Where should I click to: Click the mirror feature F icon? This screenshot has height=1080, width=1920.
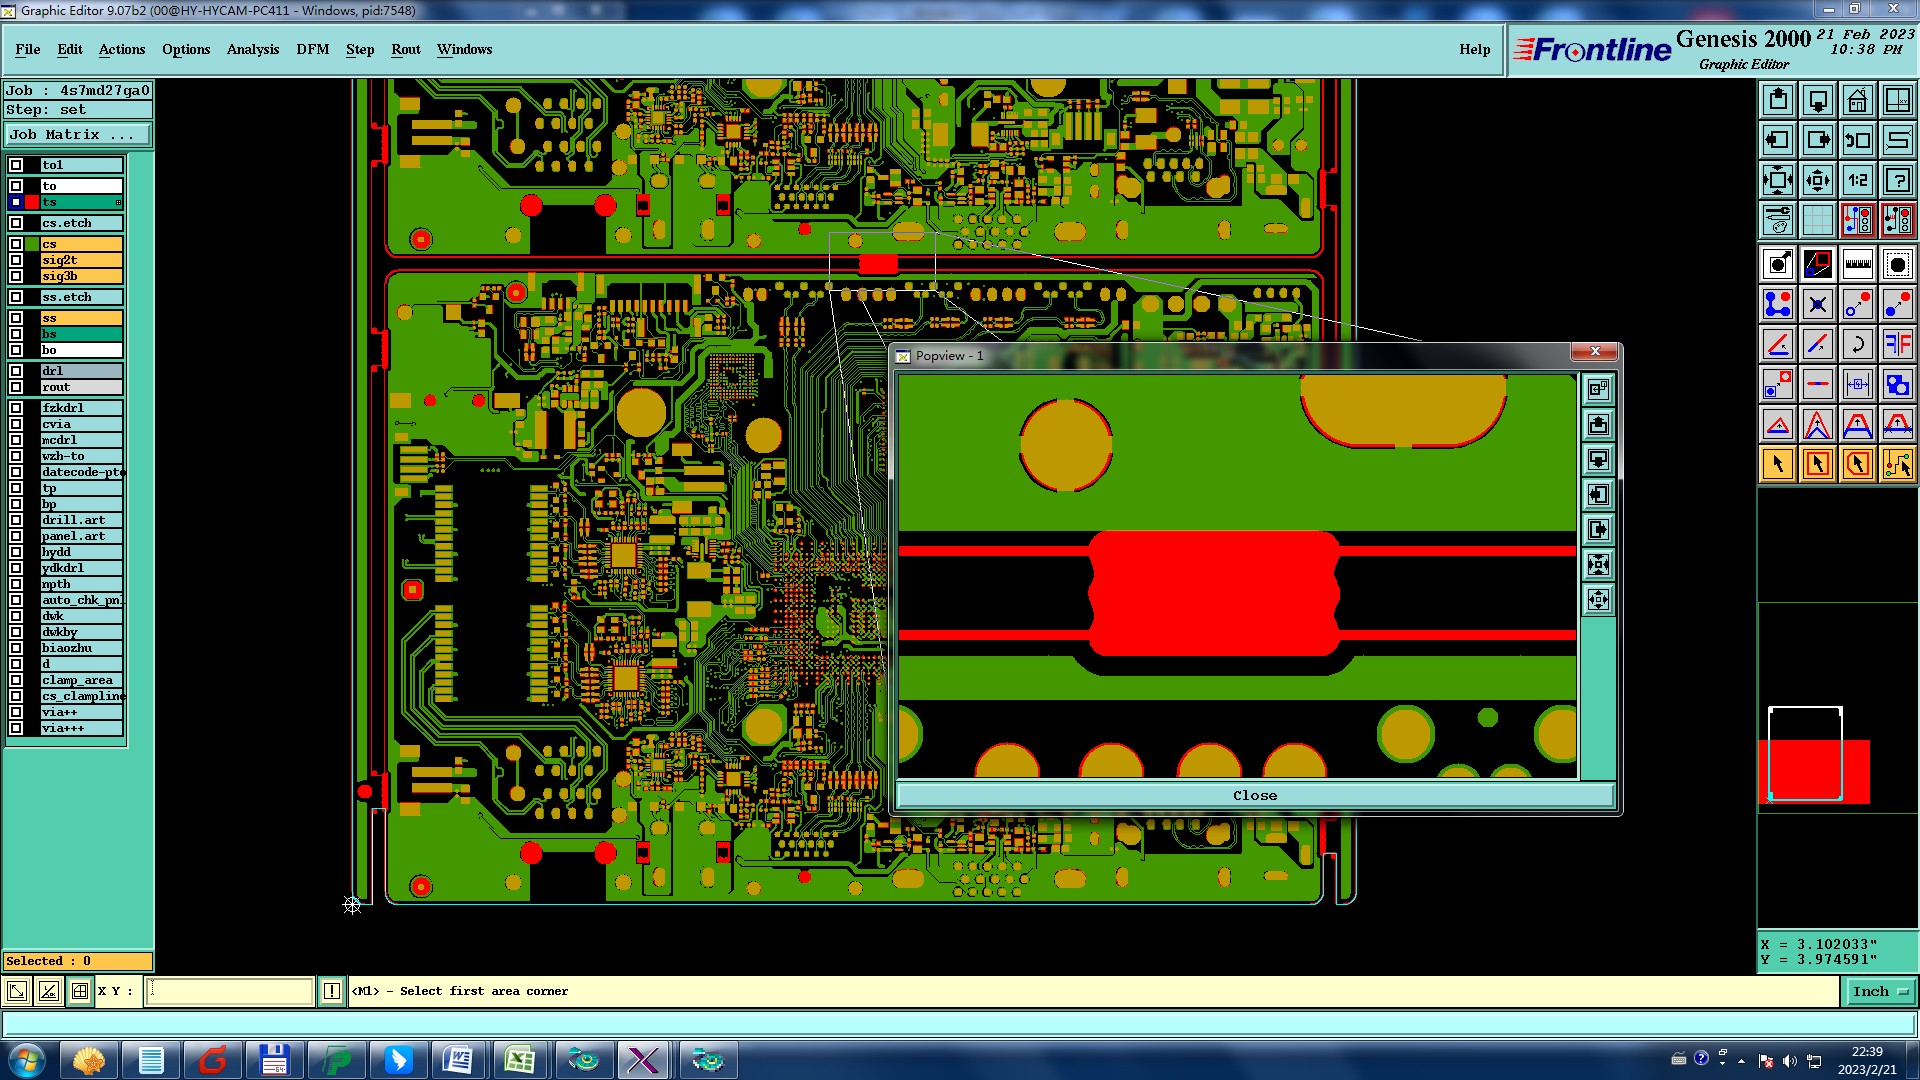click(1897, 344)
